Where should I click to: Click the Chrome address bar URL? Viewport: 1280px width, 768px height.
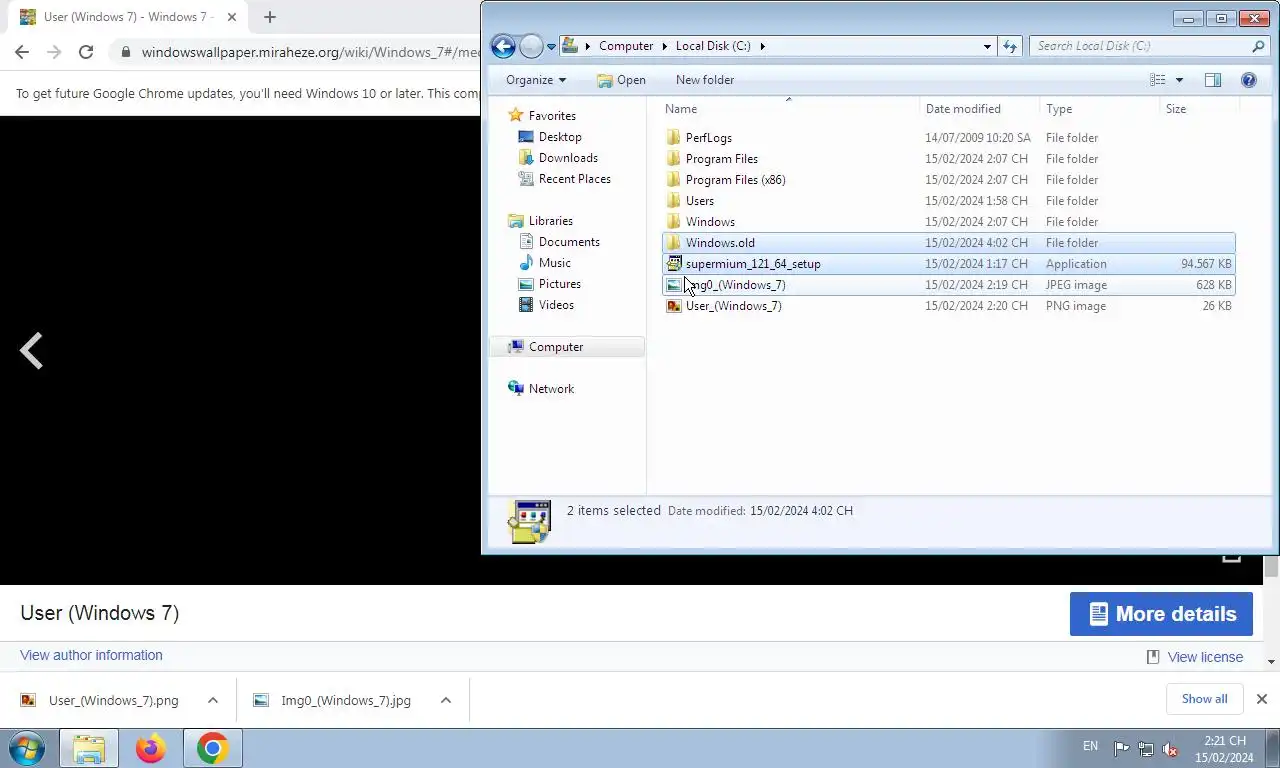[x=310, y=52]
